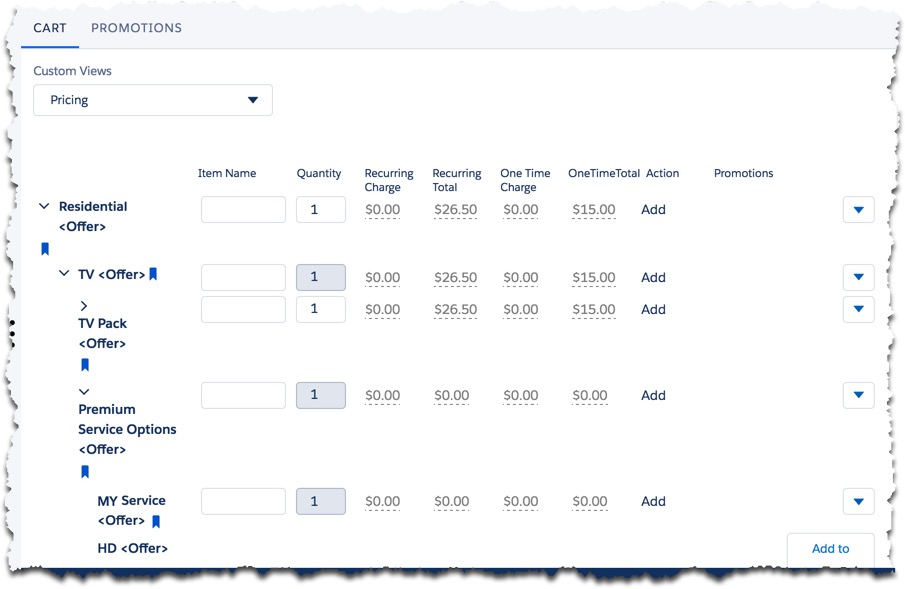Click the Add to button
905x589 pixels.
coord(831,549)
